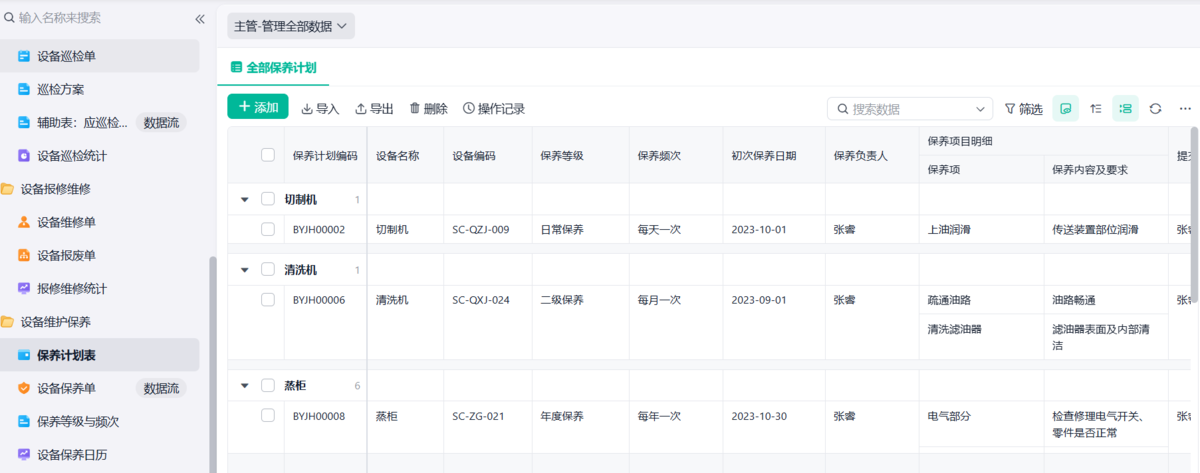The width and height of the screenshot is (1200, 473).
Task: Open the 主管-管理全部数据 dropdown
Action: pos(291,26)
